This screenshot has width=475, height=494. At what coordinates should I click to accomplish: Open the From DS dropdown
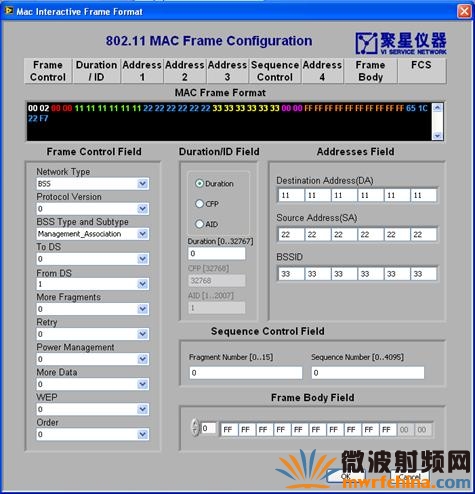tap(143, 284)
